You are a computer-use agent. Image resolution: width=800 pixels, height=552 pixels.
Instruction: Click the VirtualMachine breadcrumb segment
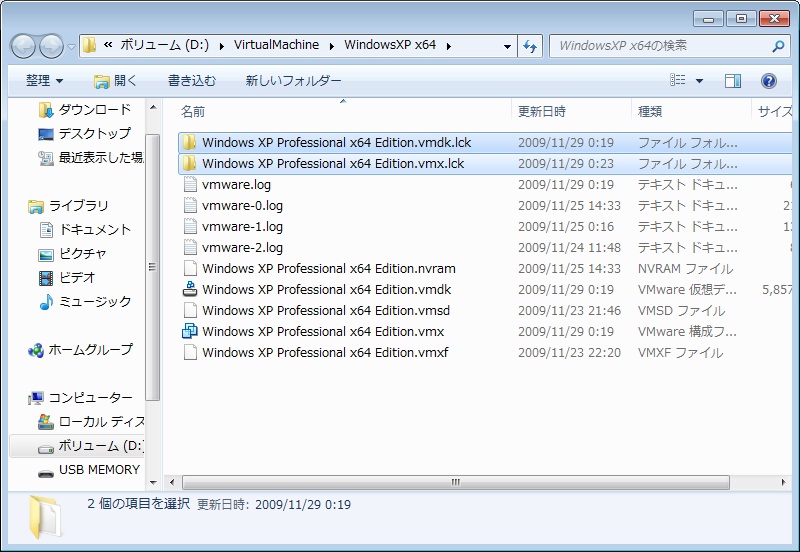277,45
